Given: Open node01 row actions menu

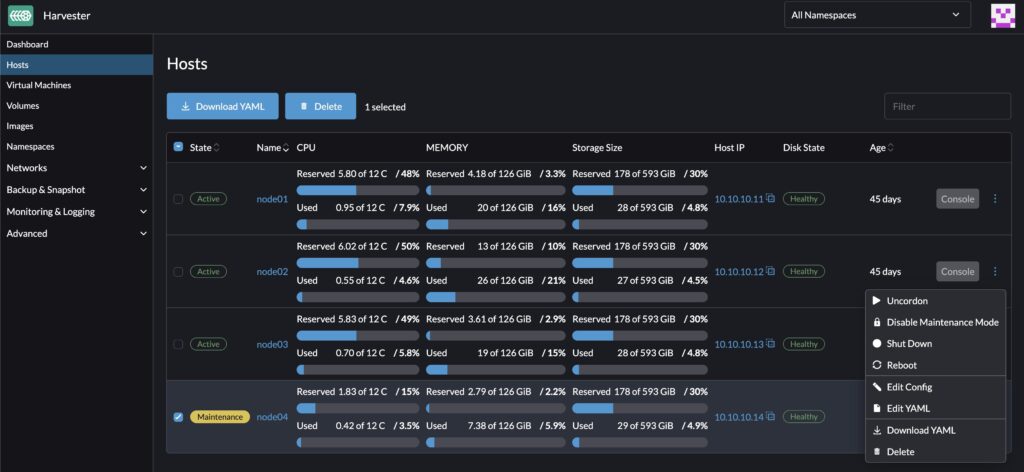Looking at the screenshot, I should pos(994,199).
